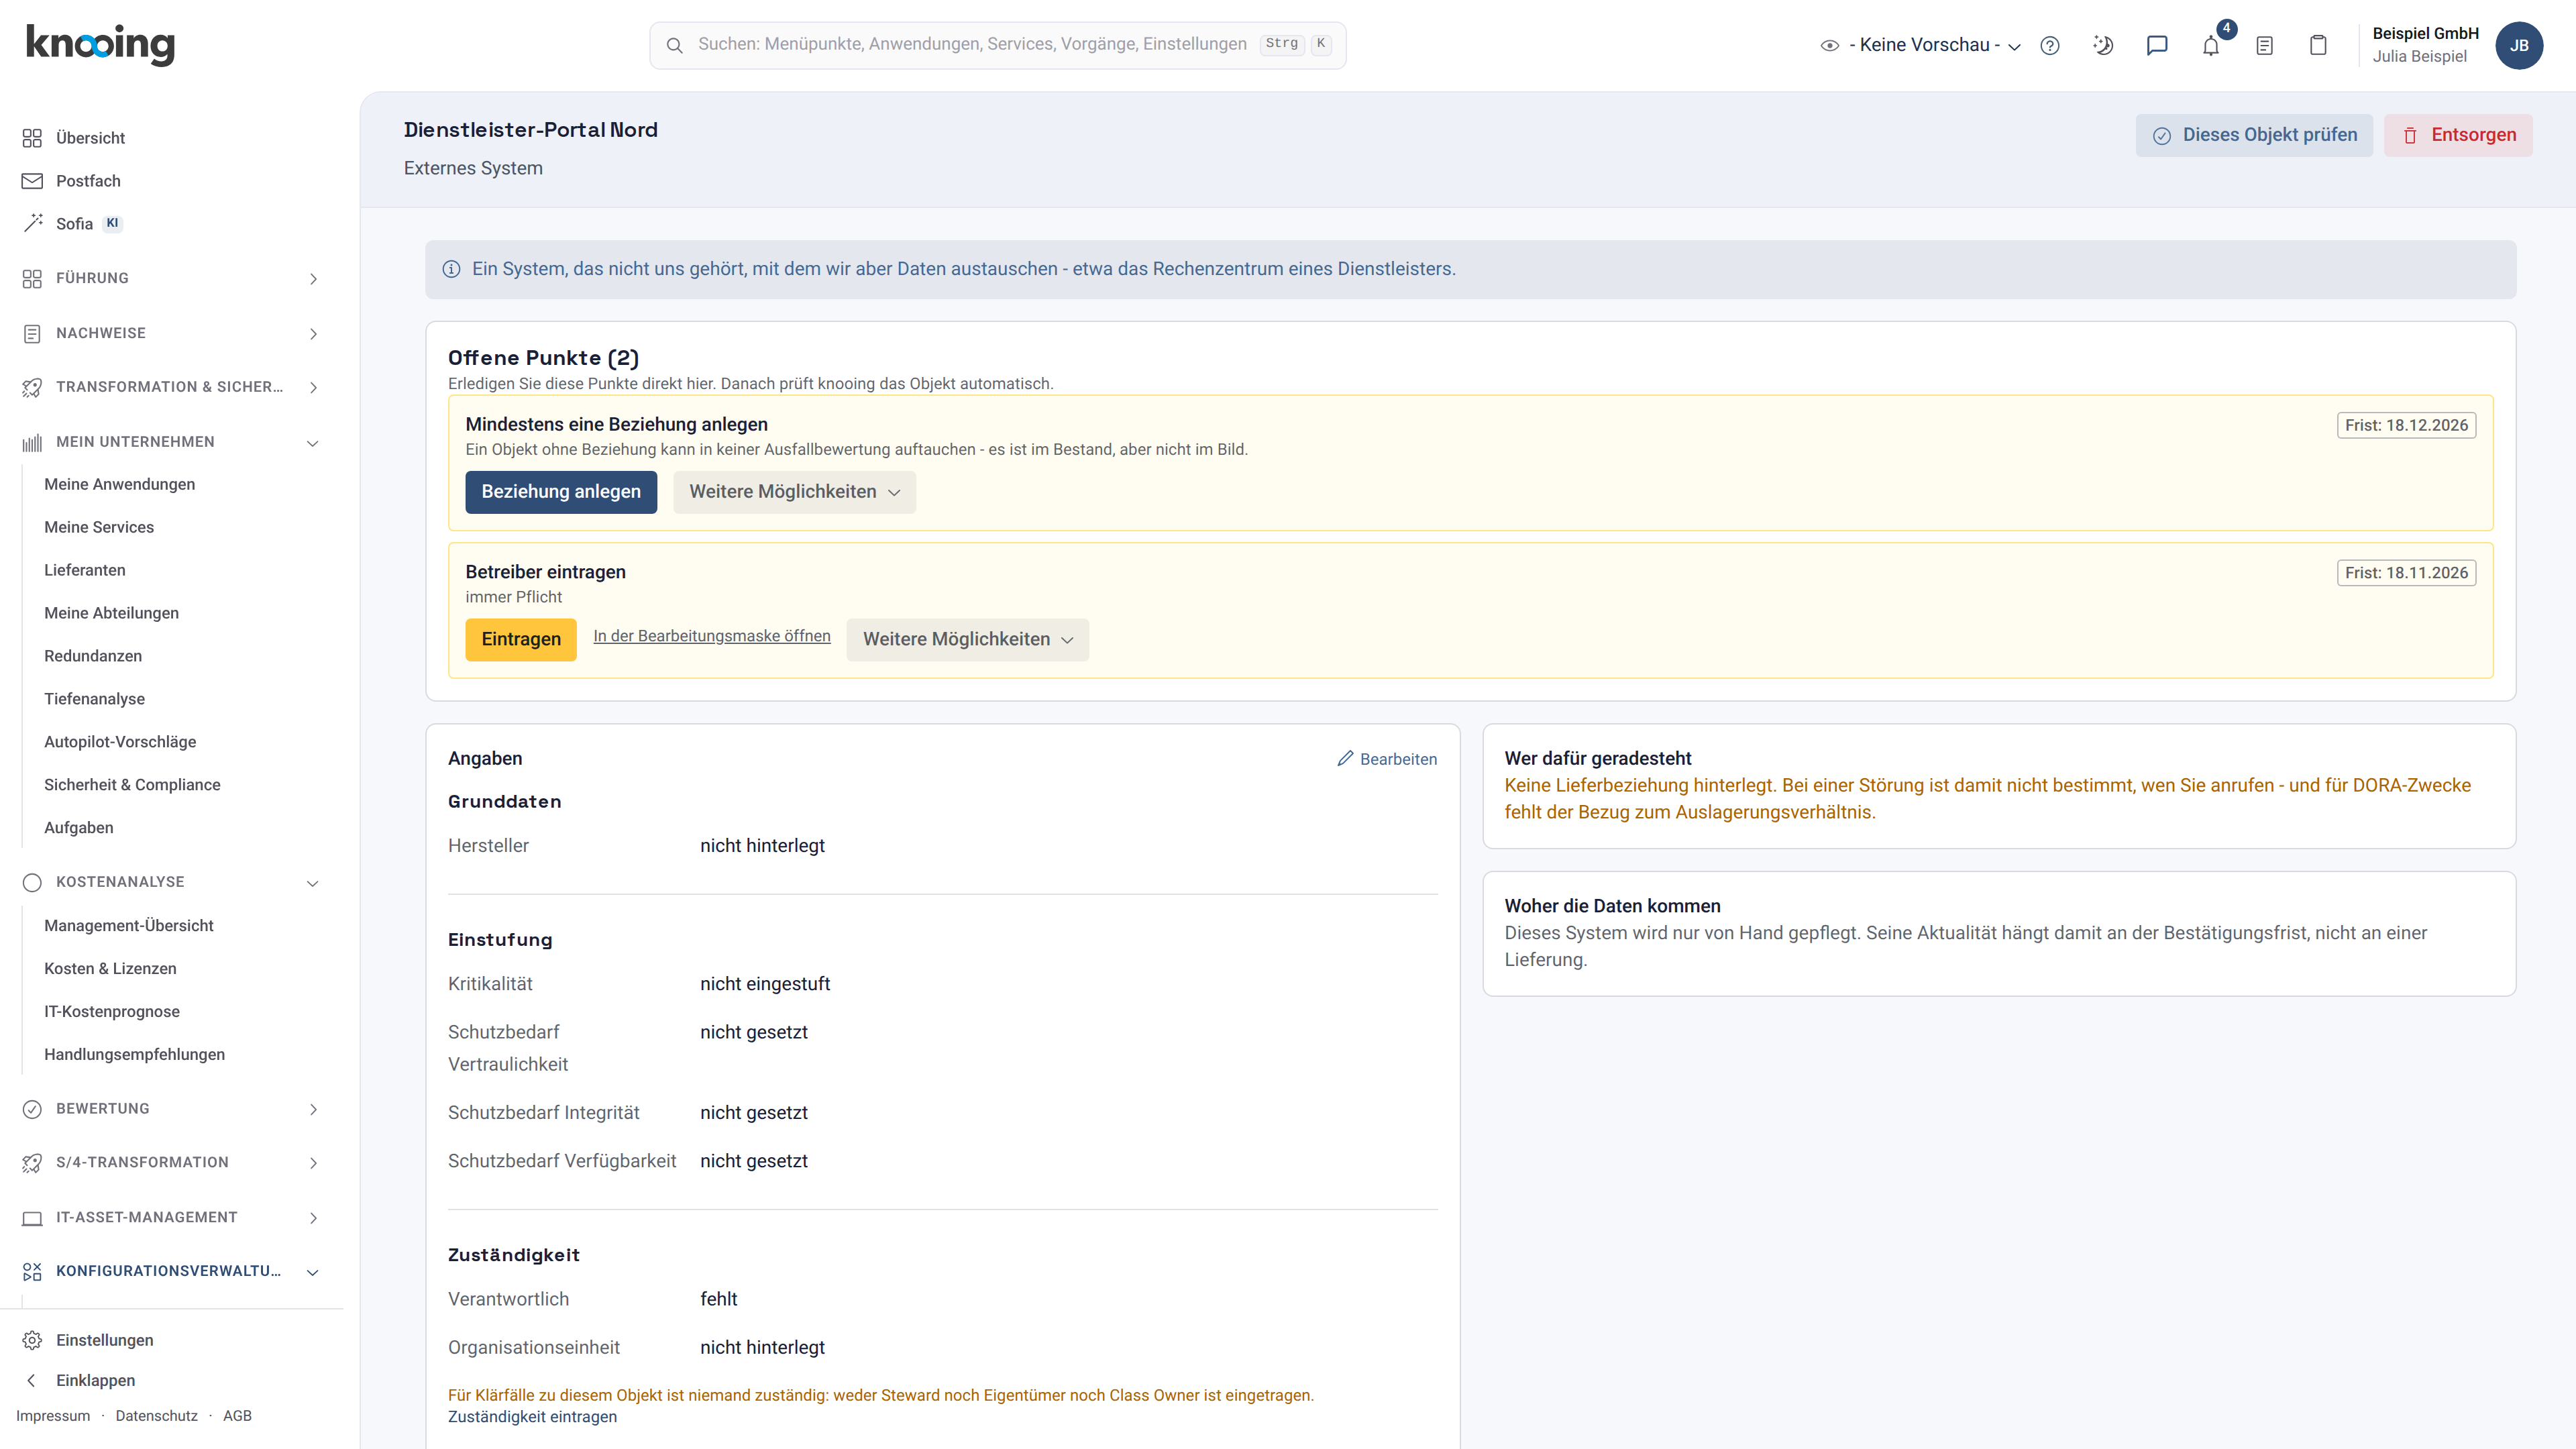Viewport: 2576px width, 1449px height.
Task: Open Kosten & Lizenzen menu item
Action: [110, 969]
